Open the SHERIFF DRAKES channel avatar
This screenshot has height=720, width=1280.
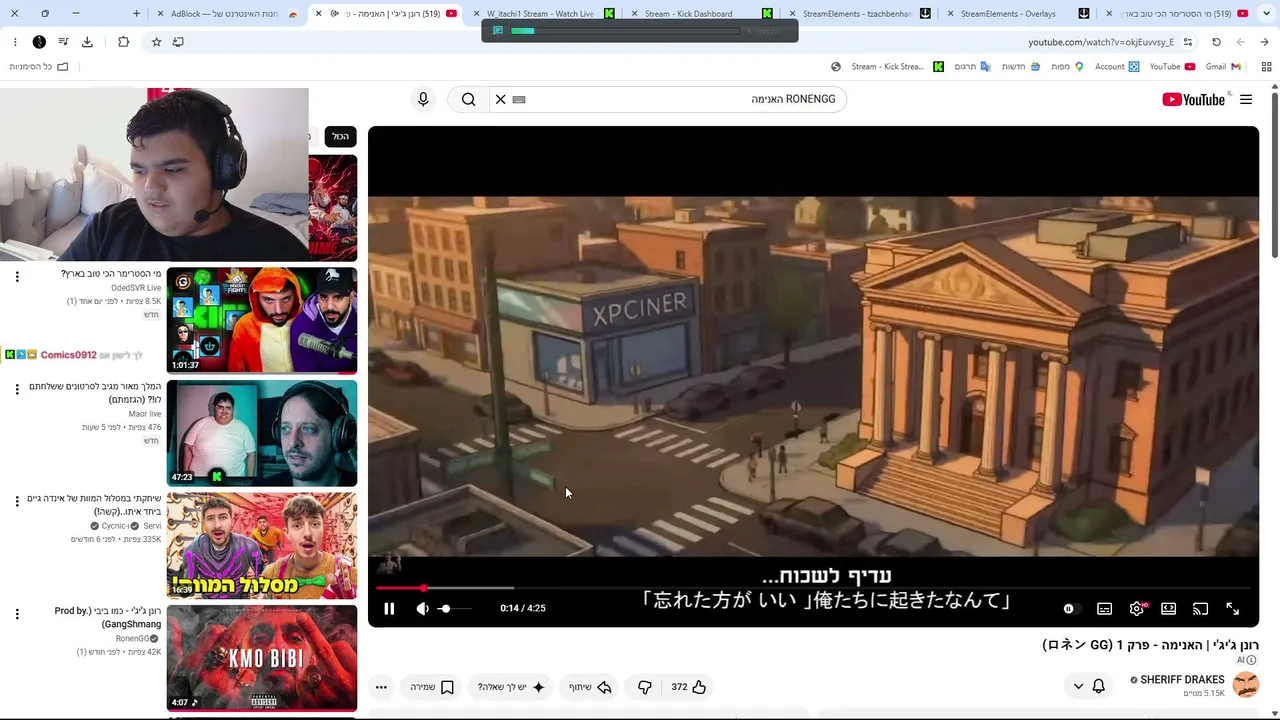(x=1245, y=685)
